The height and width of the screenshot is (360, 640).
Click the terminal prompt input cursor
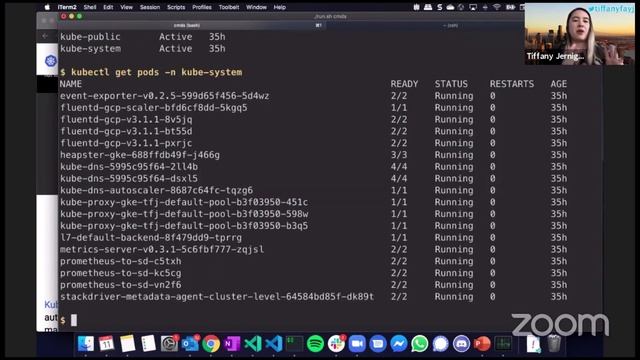pos(74,320)
